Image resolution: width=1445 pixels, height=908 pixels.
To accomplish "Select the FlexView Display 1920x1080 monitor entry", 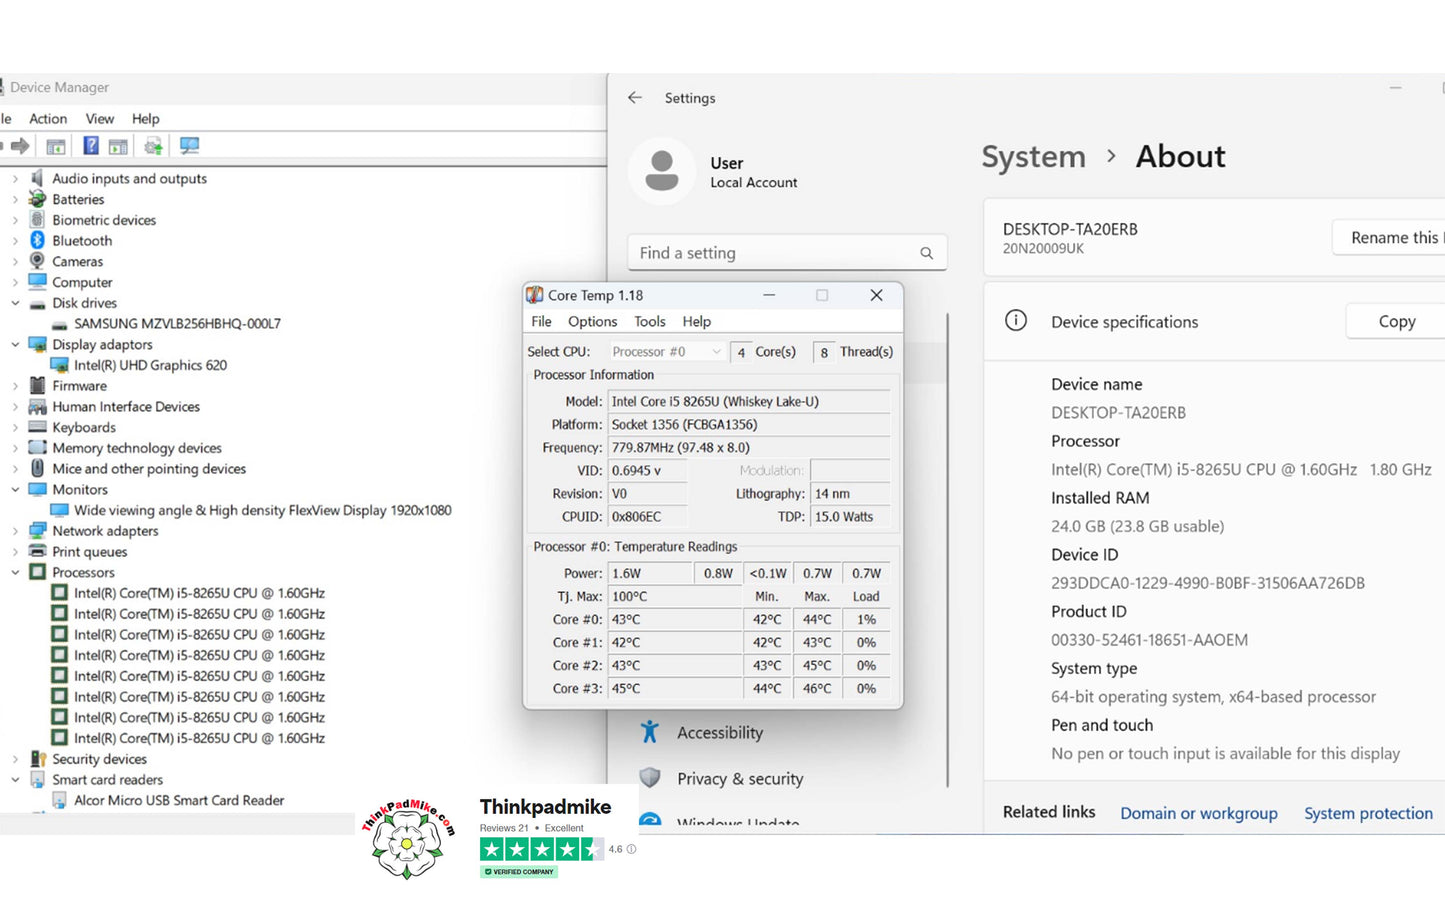I will click(263, 510).
